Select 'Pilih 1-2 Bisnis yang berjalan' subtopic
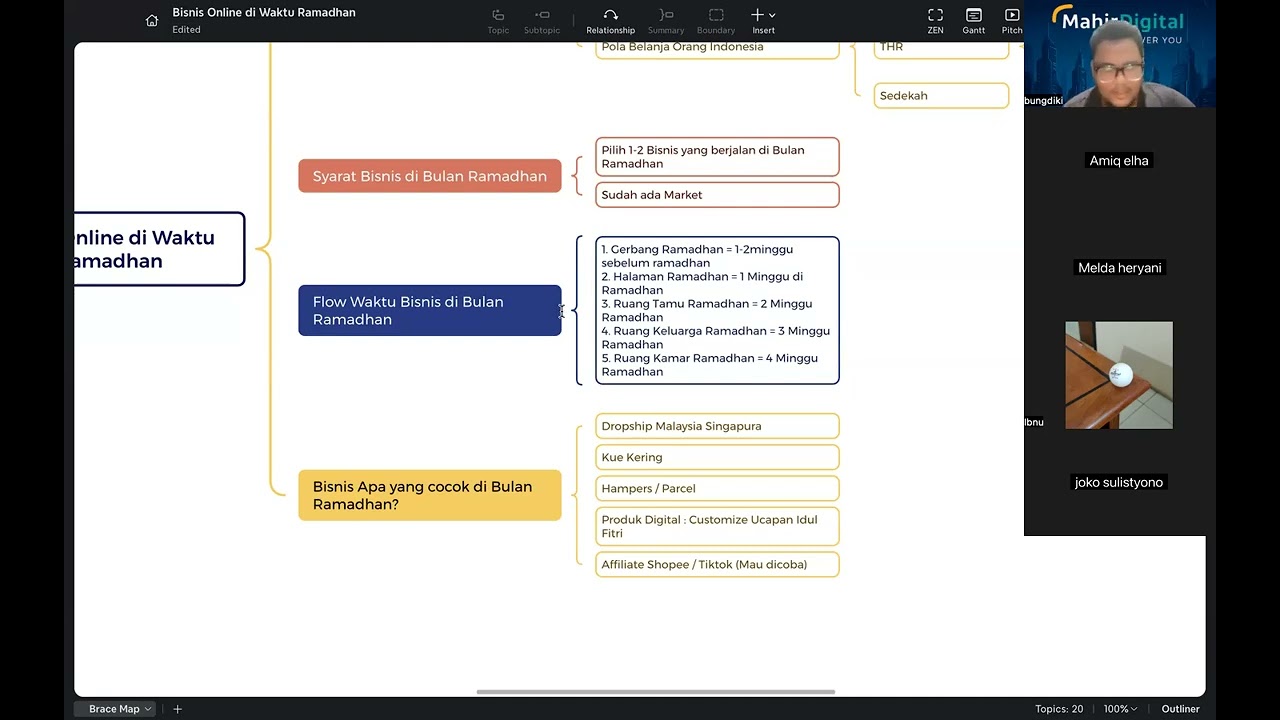 pyautogui.click(x=717, y=157)
